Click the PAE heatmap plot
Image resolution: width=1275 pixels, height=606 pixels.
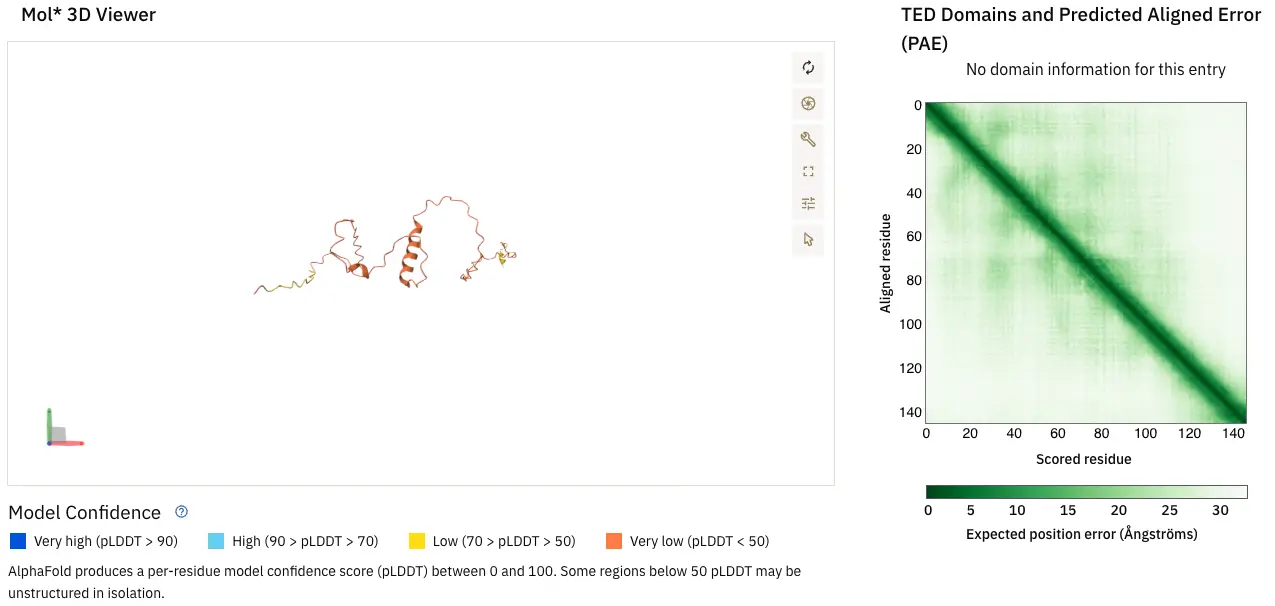point(1086,262)
